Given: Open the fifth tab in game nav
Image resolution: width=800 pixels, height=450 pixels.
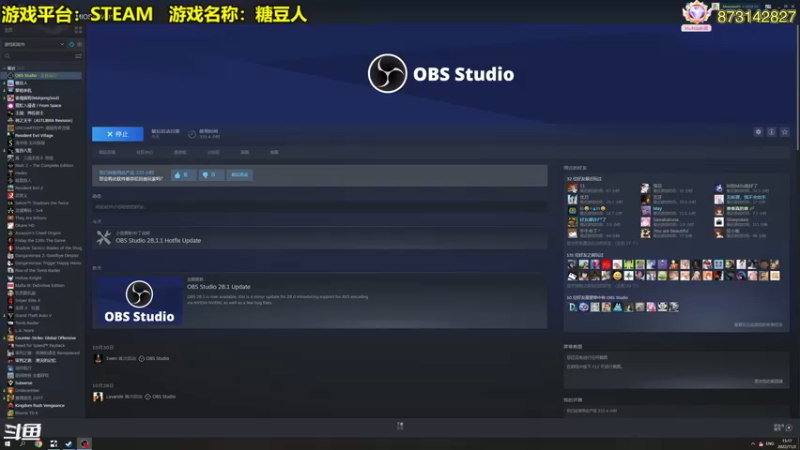Looking at the screenshot, I should click(x=245, y=152).
